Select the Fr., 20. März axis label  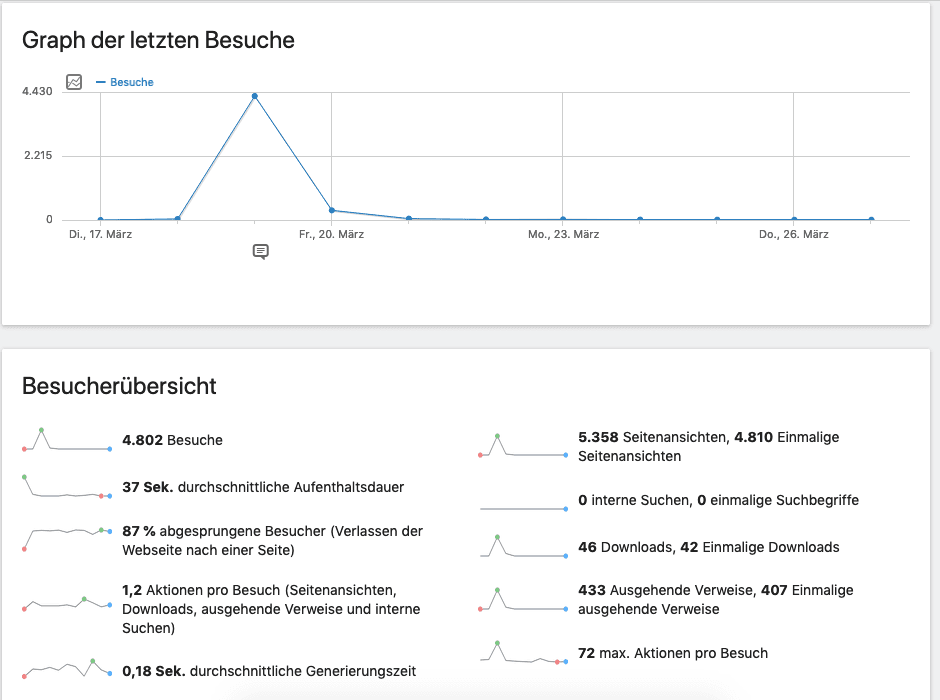(x=332, y=234)
